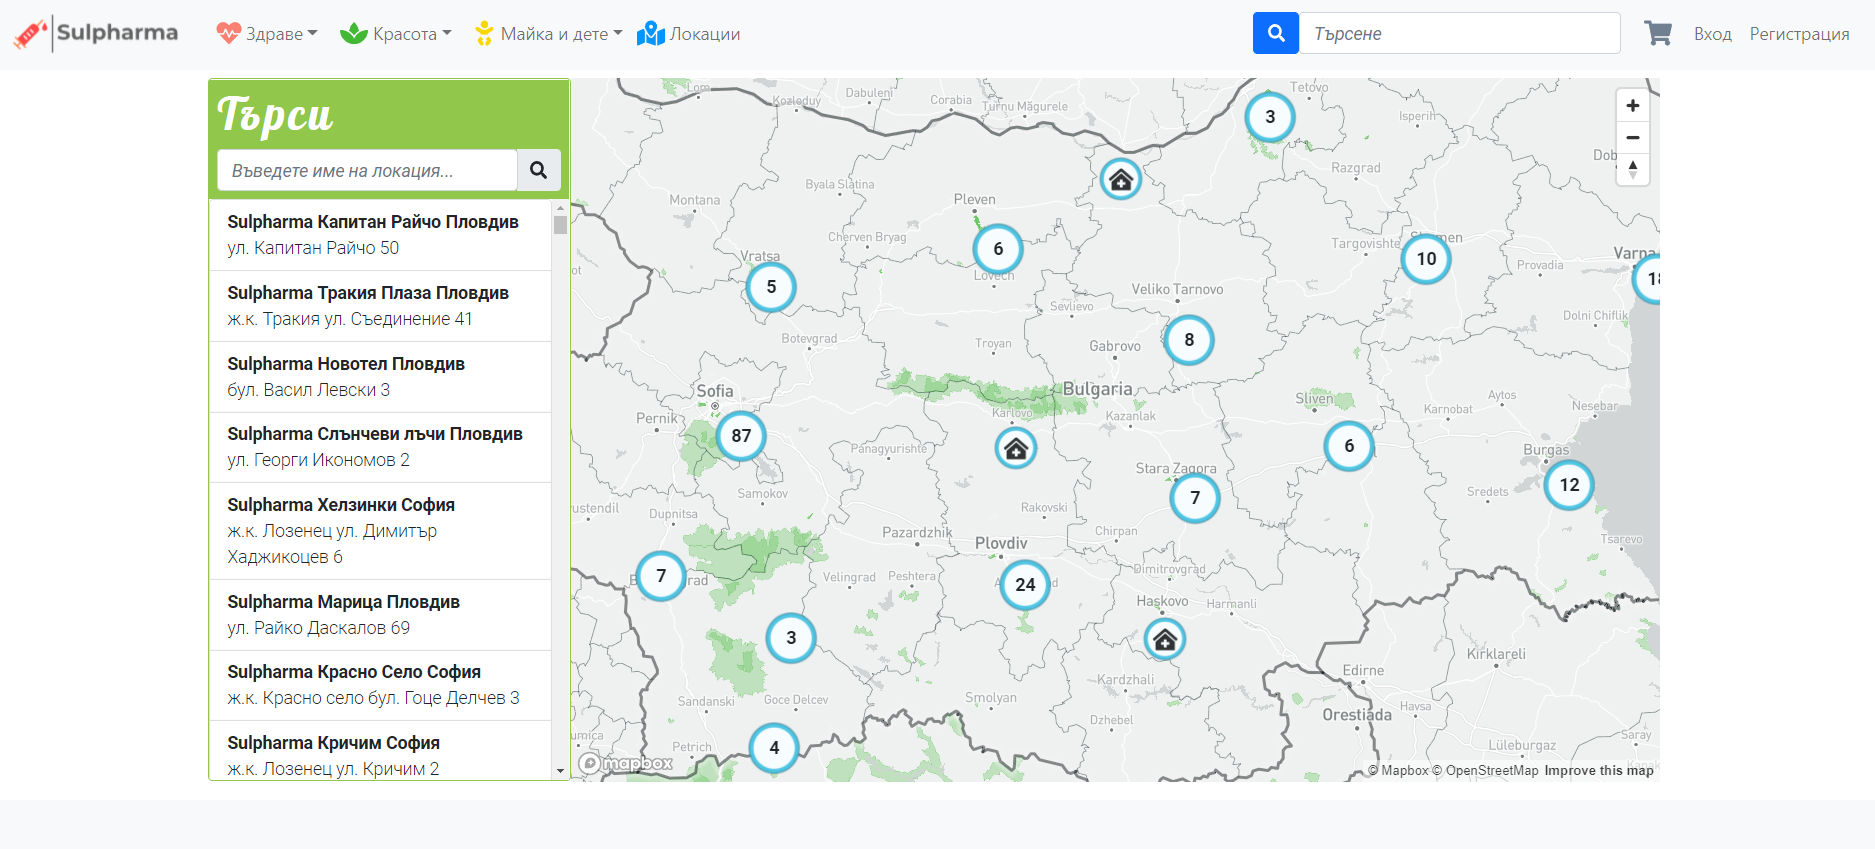This screenshot has width=1875, height=849.
Task: Expand the Майка и дете menu
Action: click(x=548, y=34)
